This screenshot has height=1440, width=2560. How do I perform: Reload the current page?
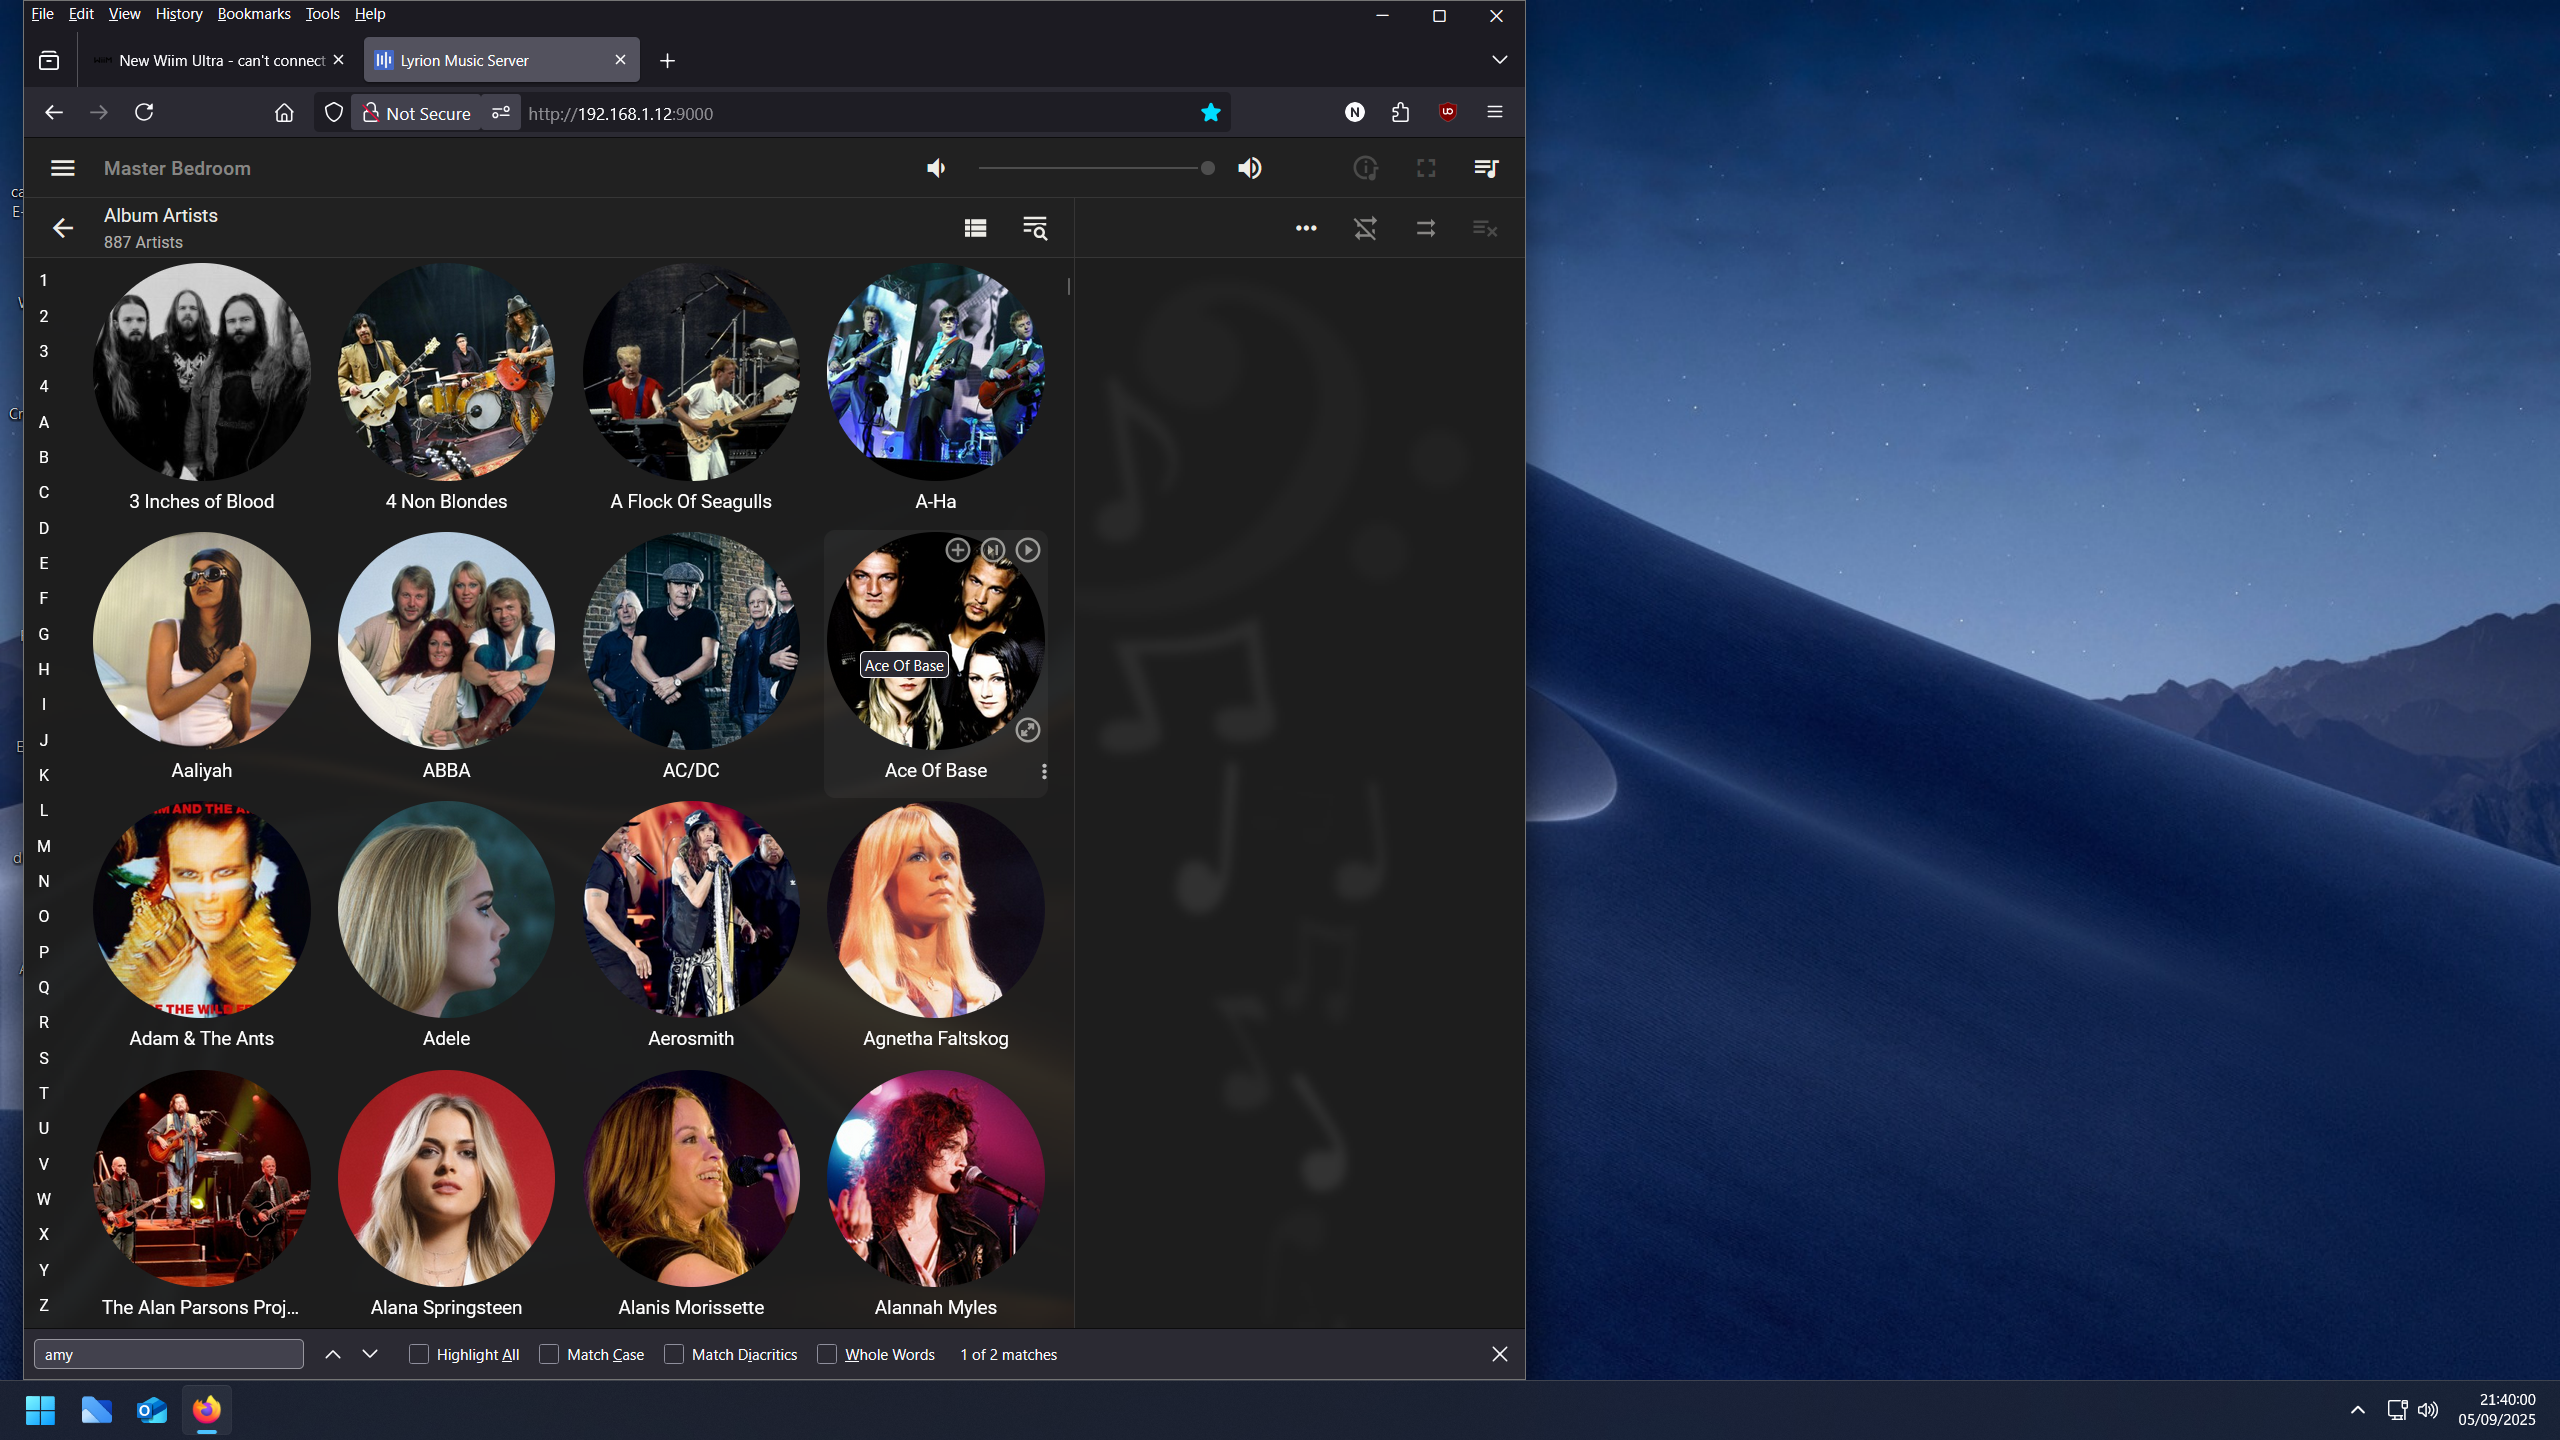[x=144, y=112]
